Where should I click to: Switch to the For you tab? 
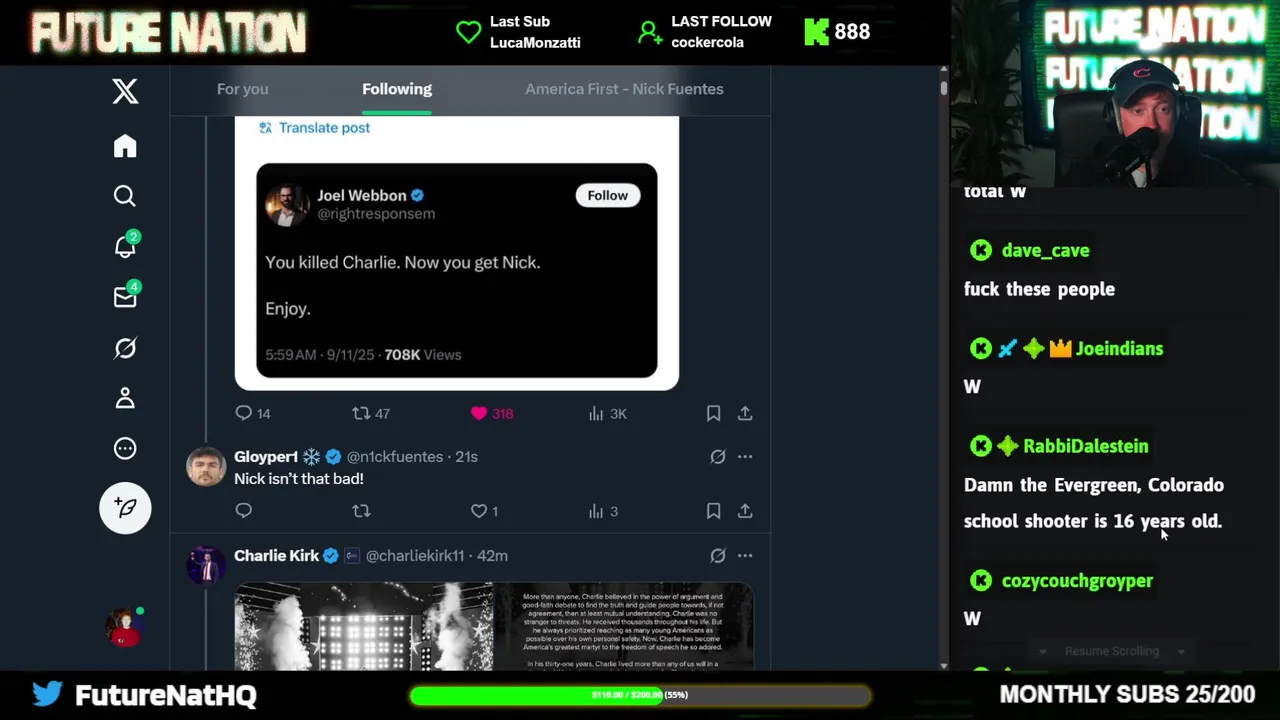click(242, 89)
